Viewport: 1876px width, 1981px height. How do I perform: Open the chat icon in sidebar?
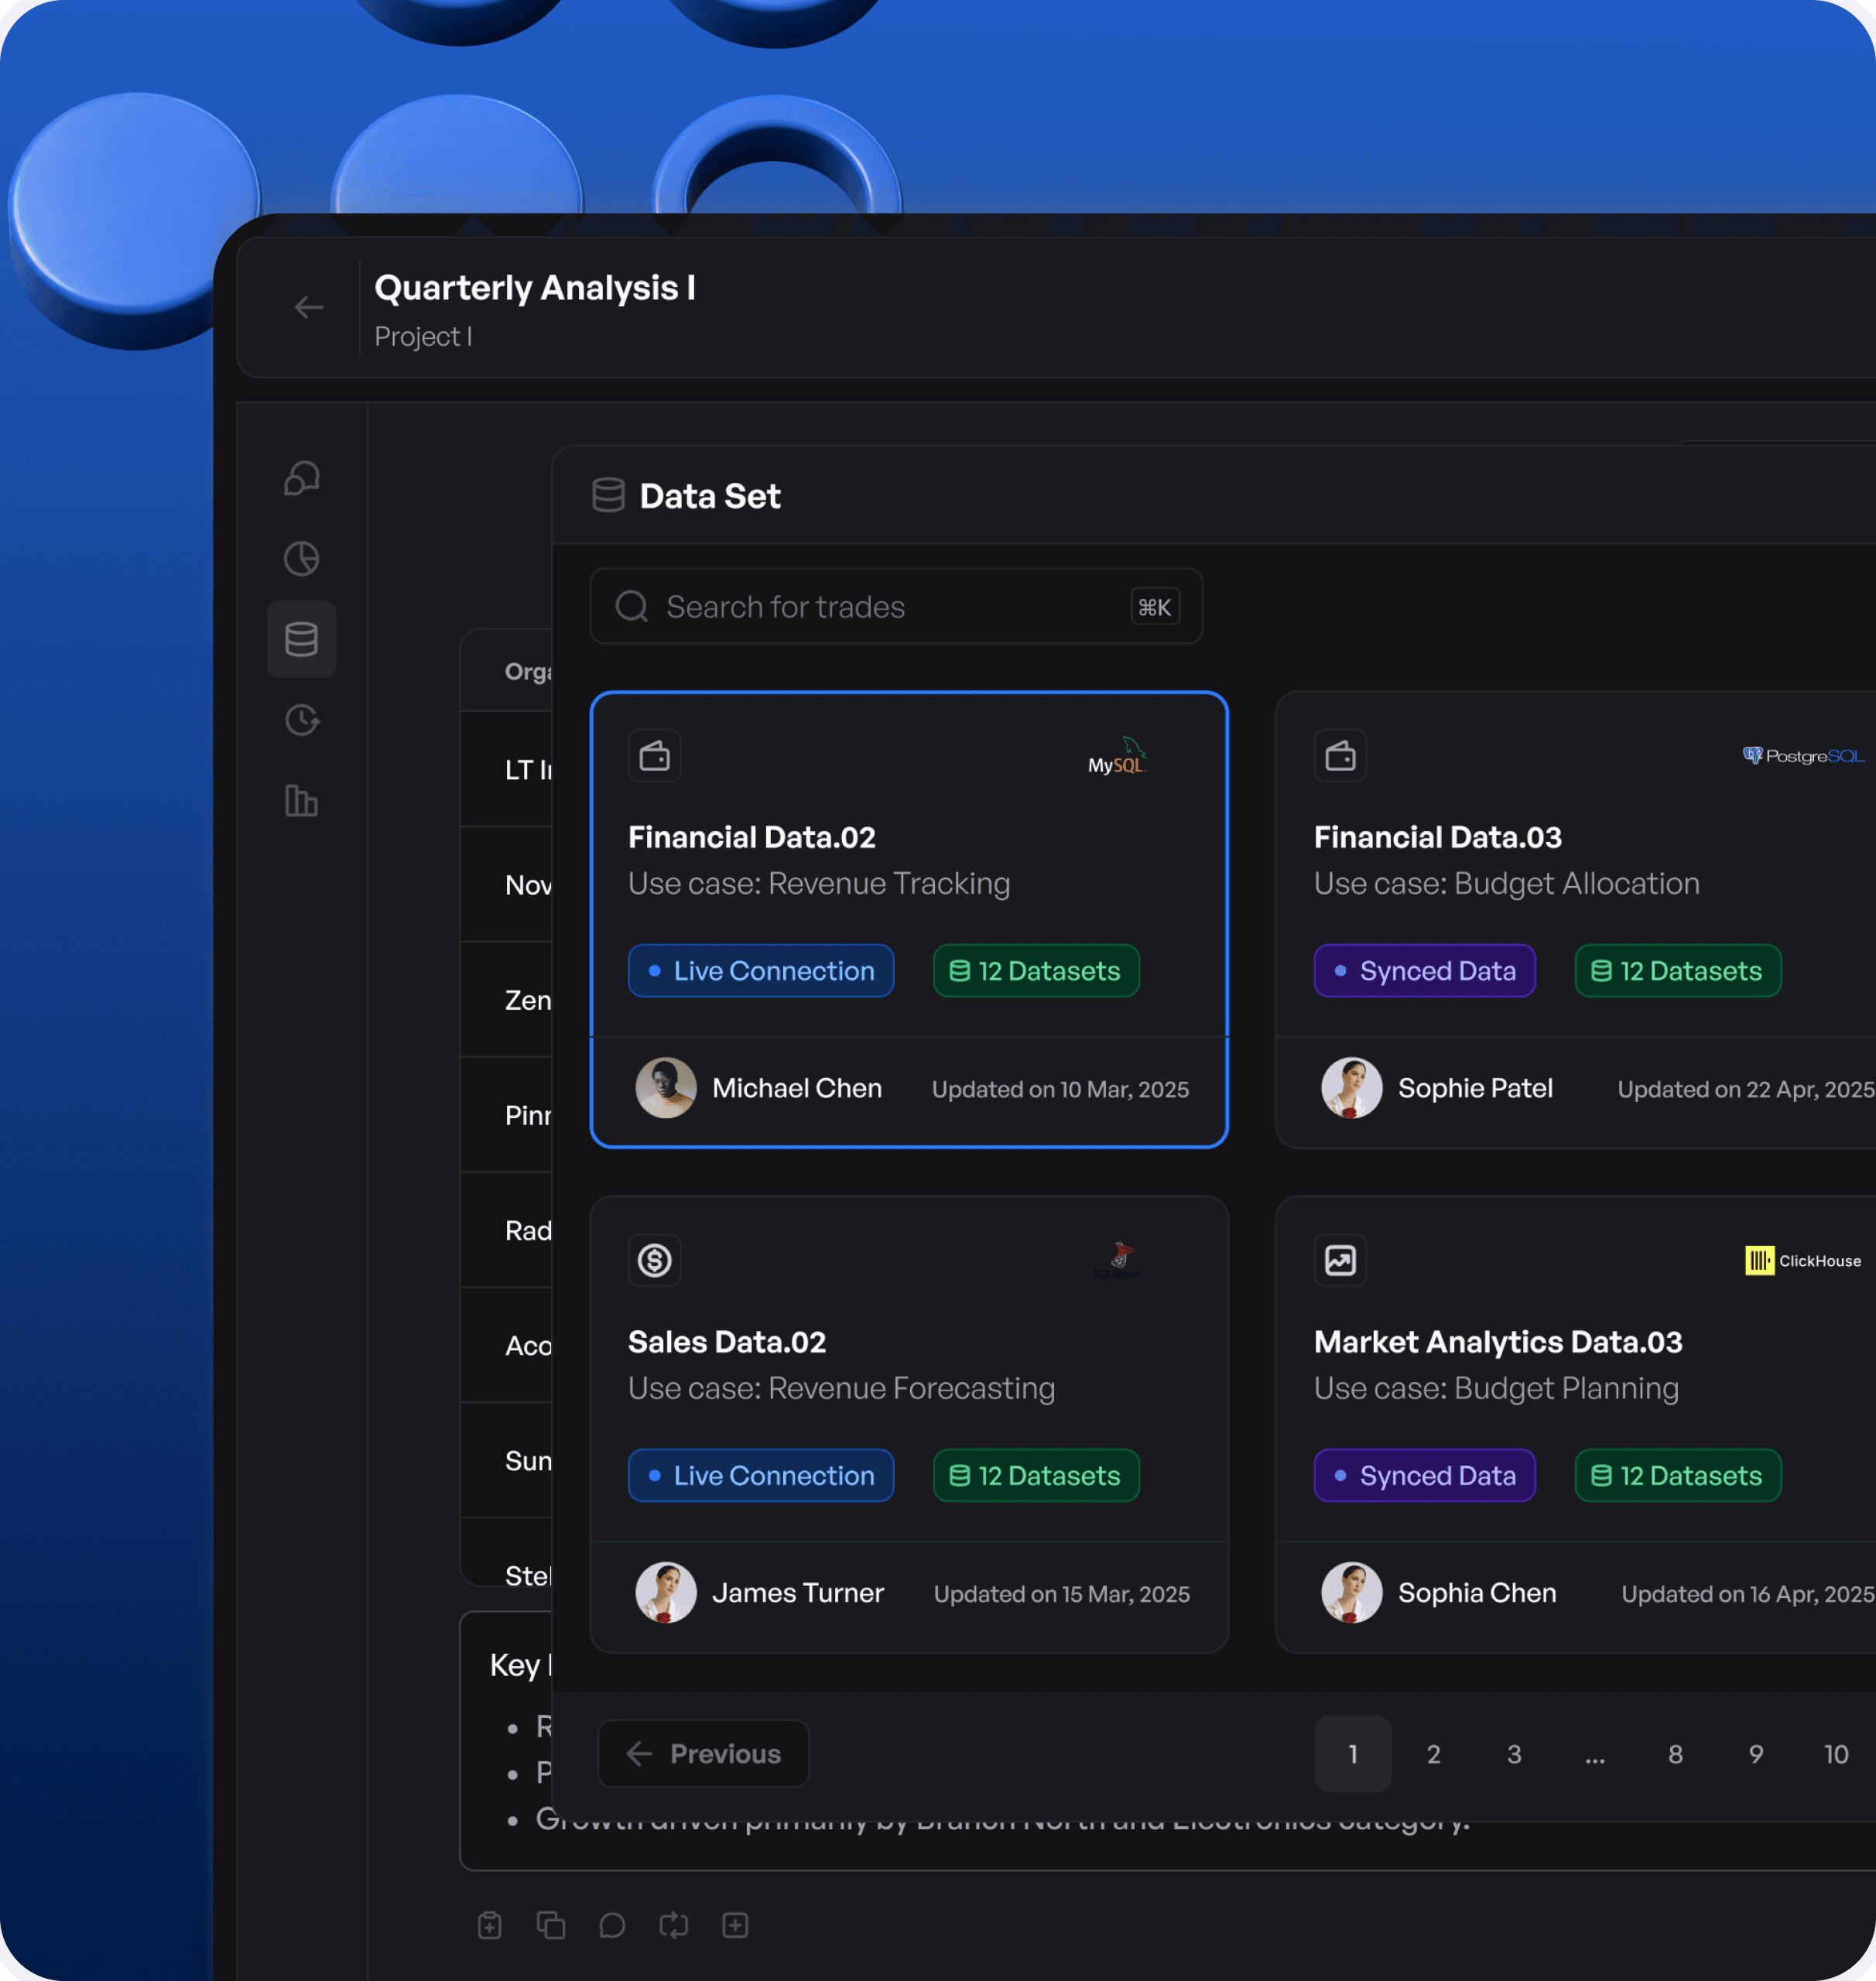(301, 478)
